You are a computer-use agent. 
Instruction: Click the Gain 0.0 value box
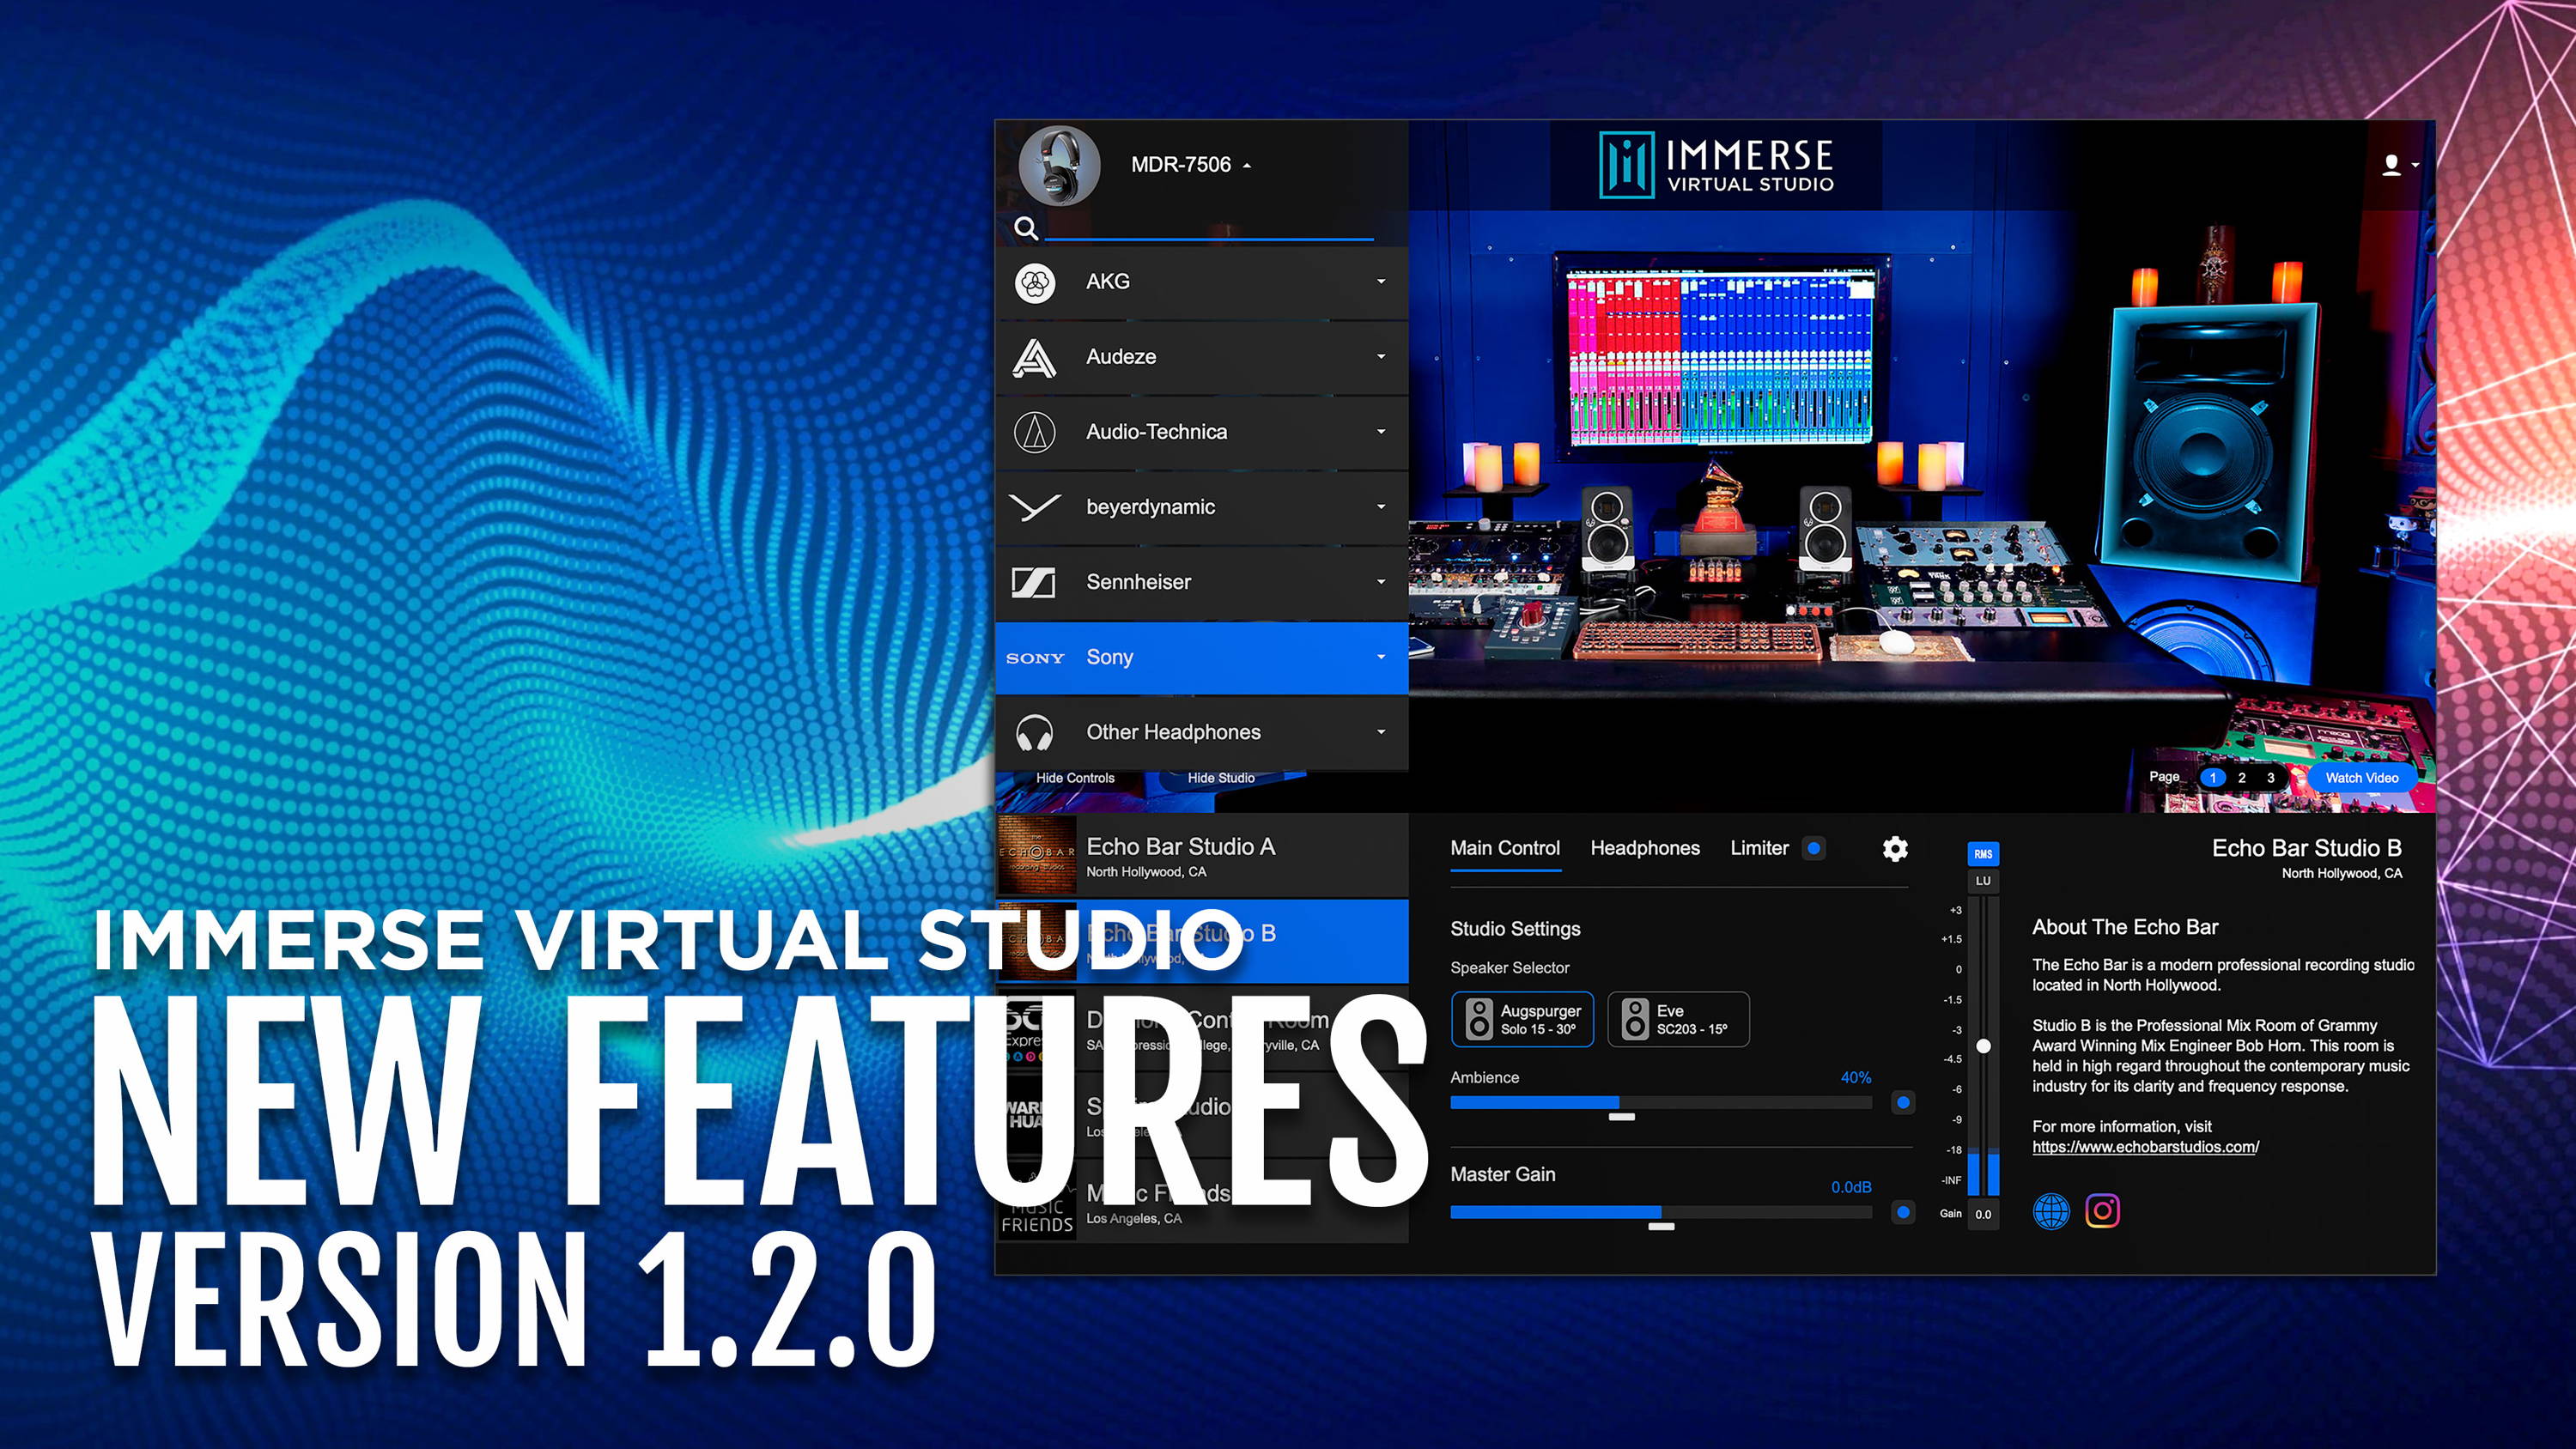(1983, 1215)
